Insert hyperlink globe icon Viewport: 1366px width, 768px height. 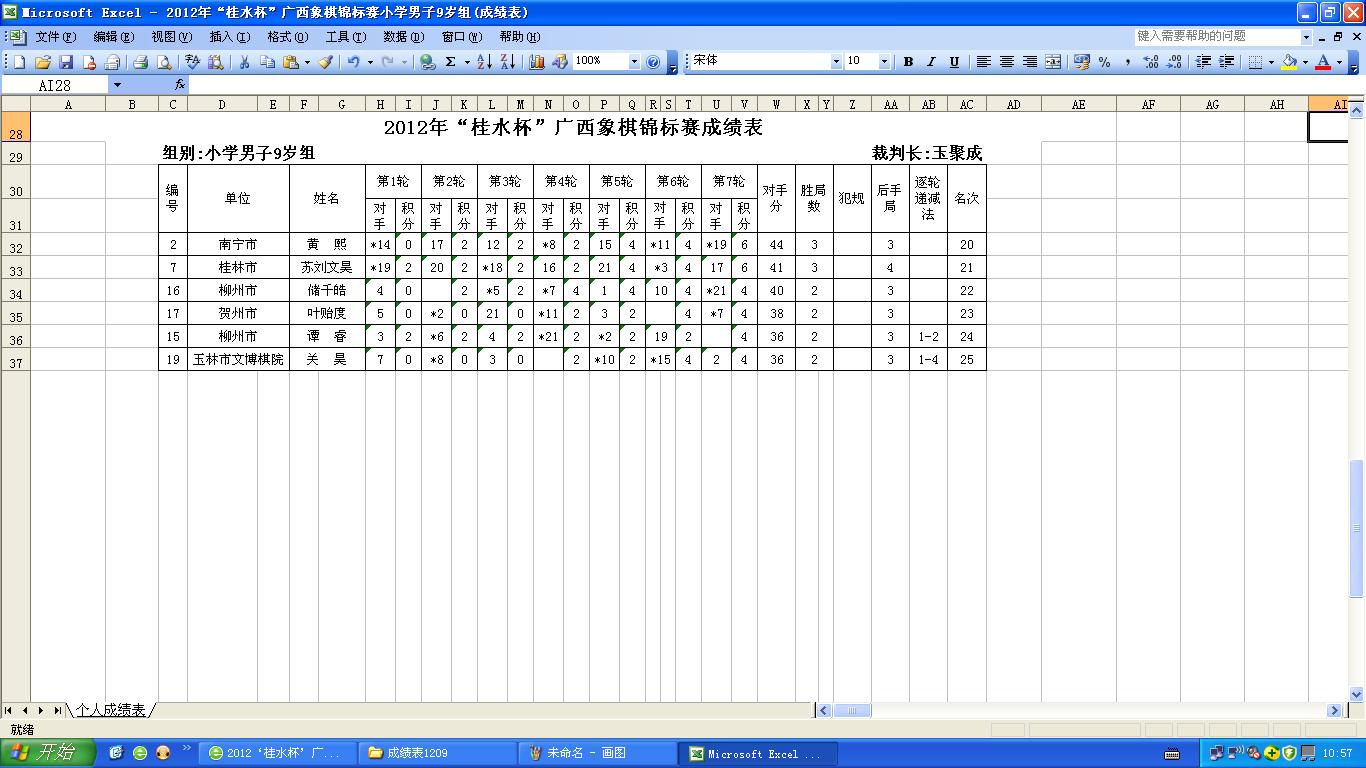428,62
